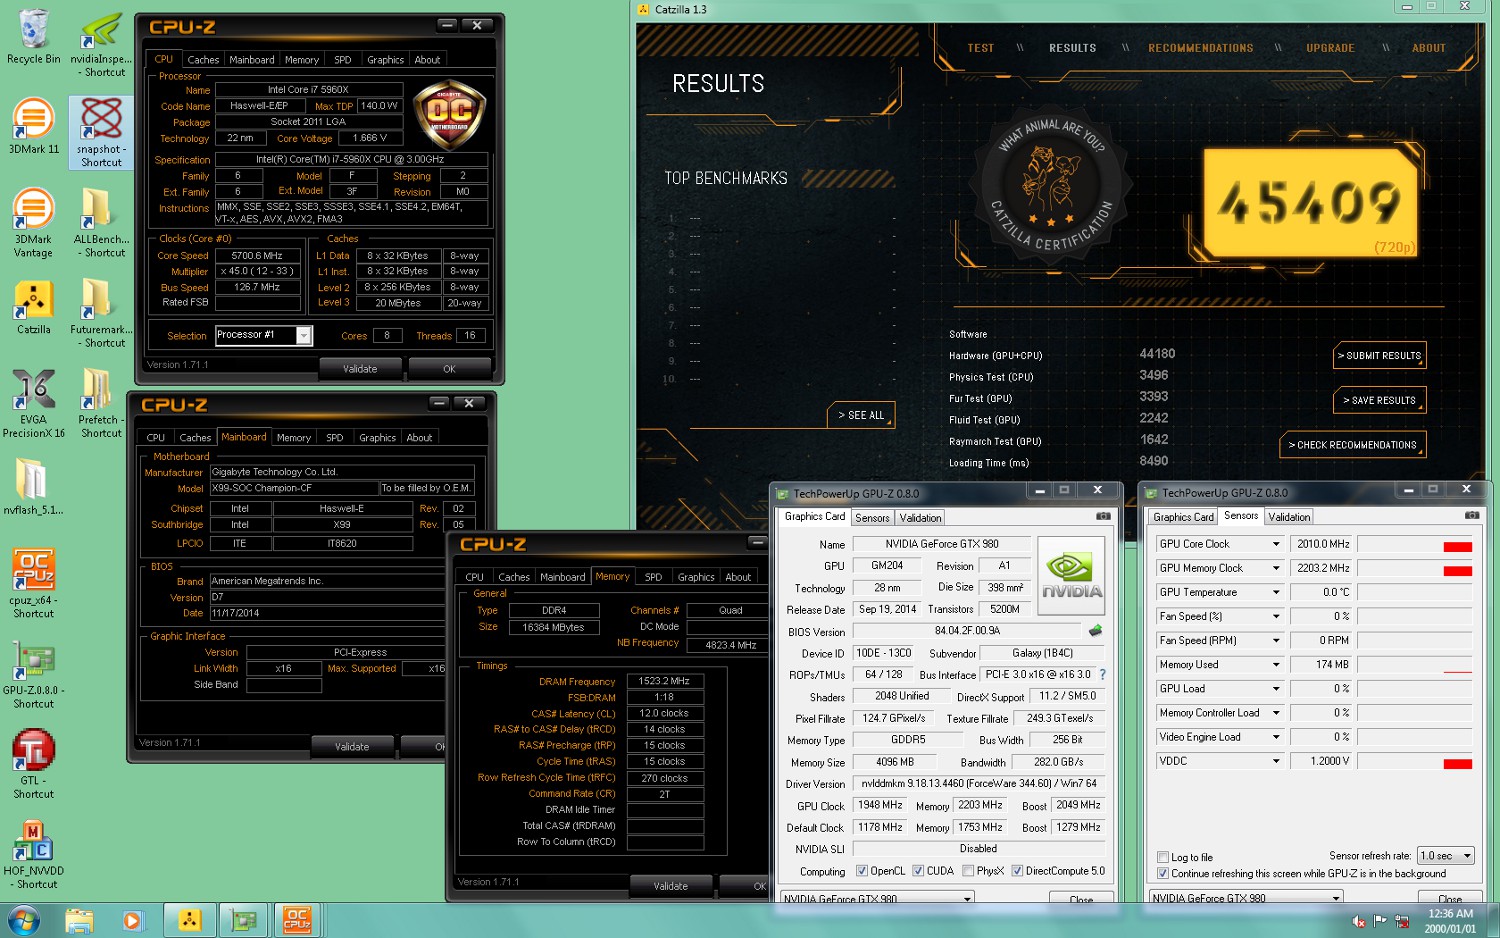1500x938 pixels.
Task: Click SEE ALL under Top Benchmarks
Action: (x=861, y=415)
